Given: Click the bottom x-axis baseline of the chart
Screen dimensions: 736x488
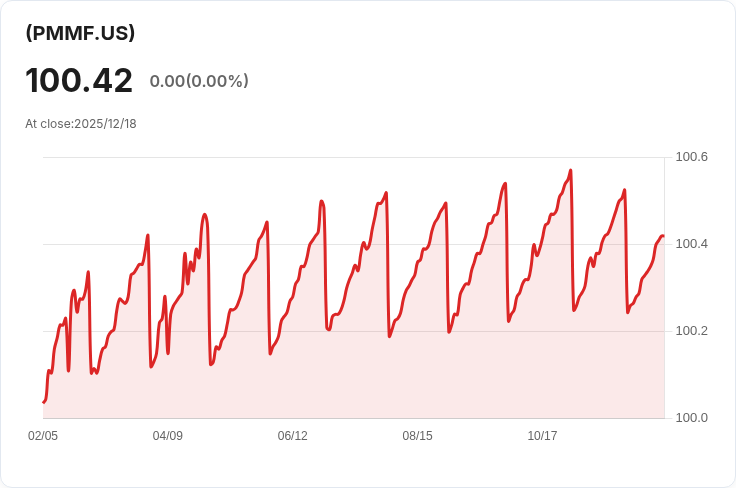Looking at the screenshot, I should 350,417.
